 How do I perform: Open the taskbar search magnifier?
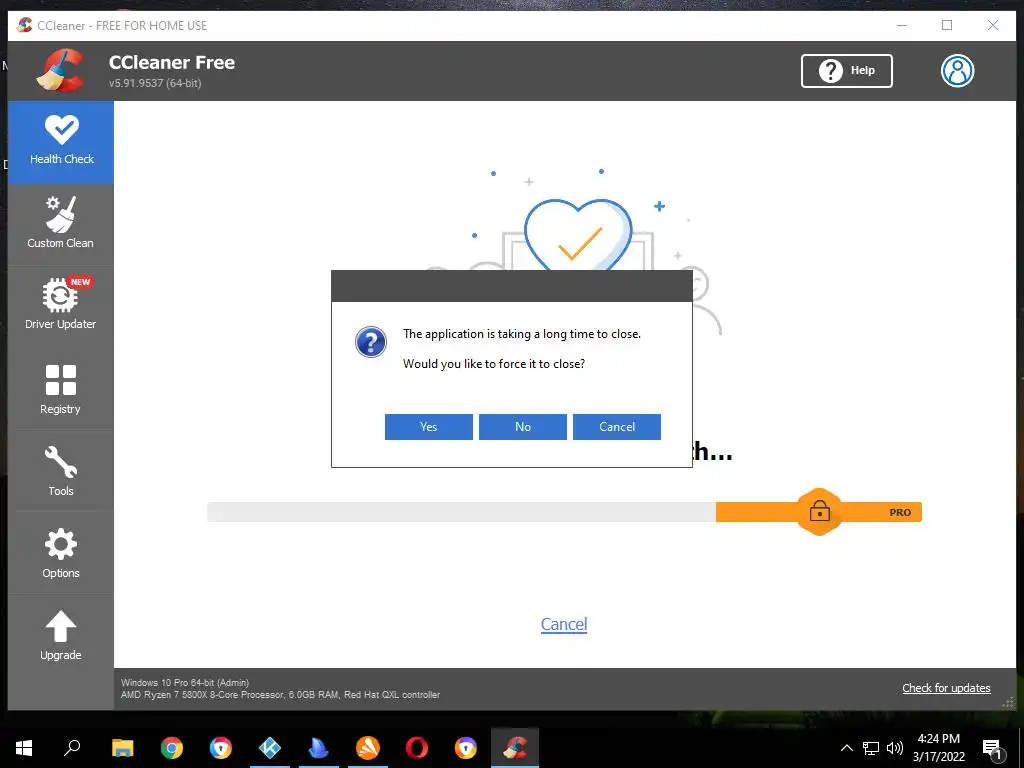[x=72, y=748]
